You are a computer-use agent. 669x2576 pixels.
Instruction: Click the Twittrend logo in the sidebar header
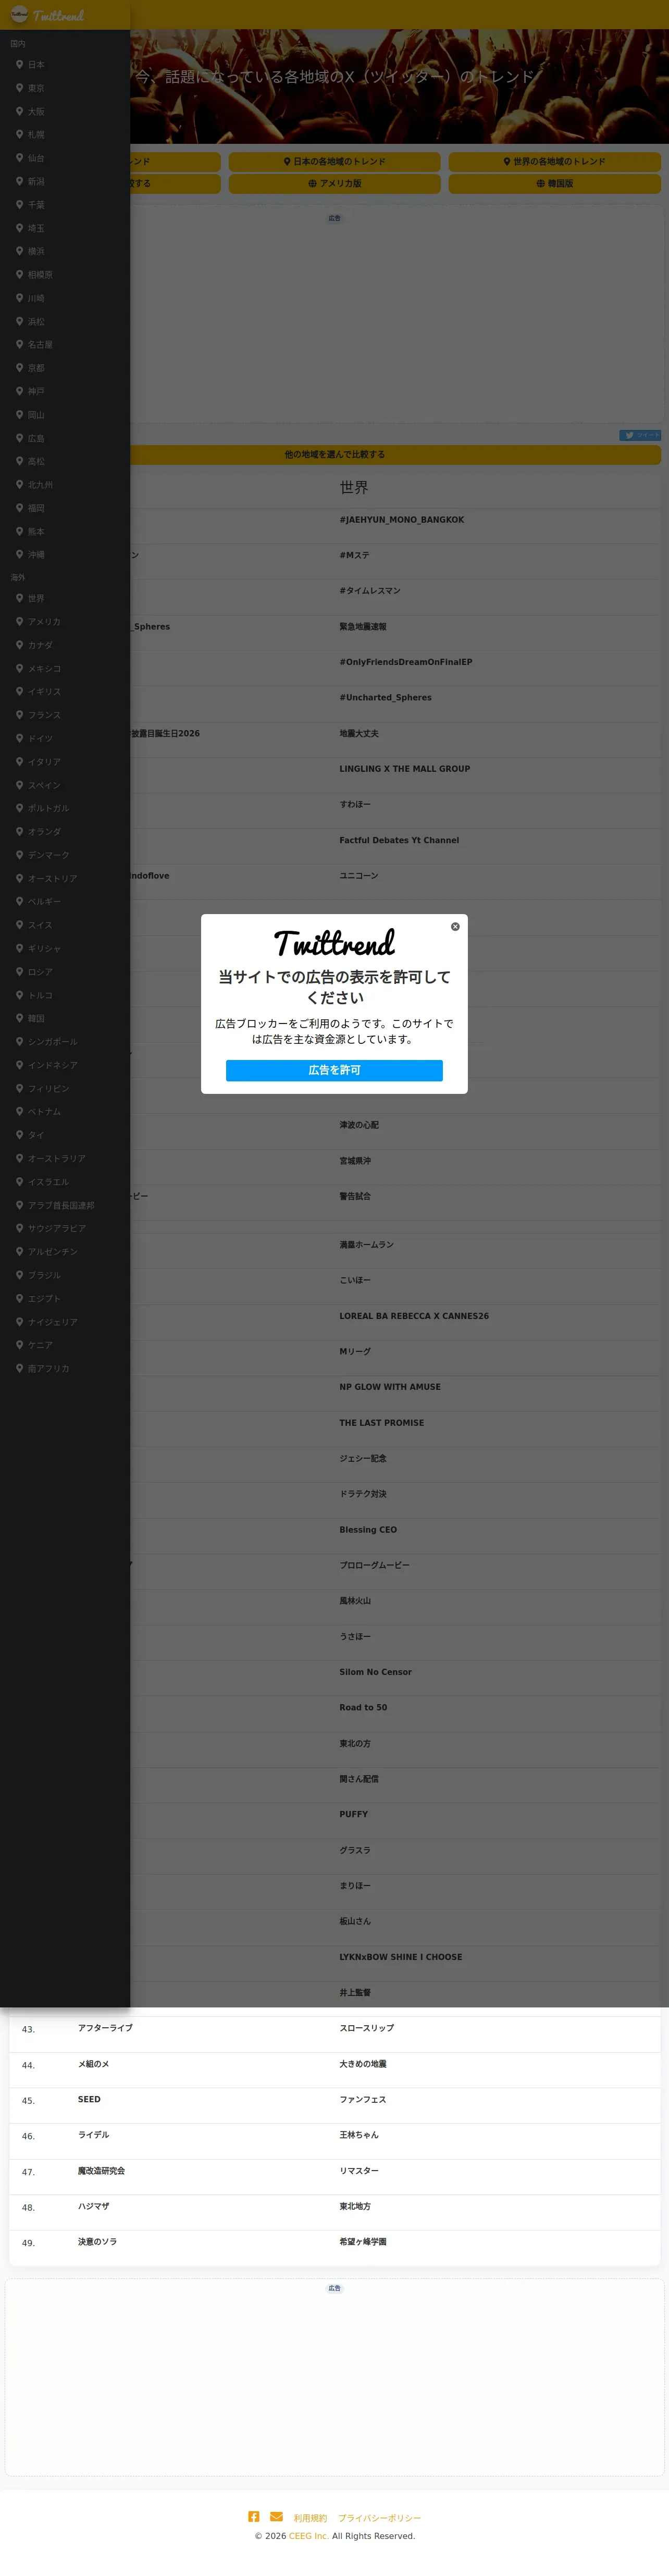tap(47, 15)
